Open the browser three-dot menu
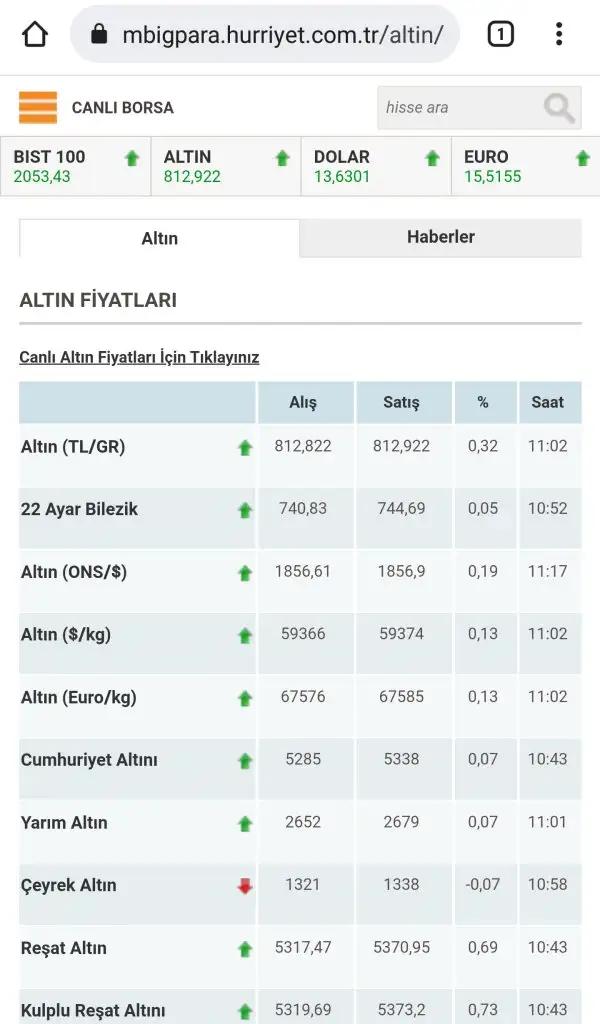The image size is (600, 1024). pyautogui.click(x=559, y=34)
